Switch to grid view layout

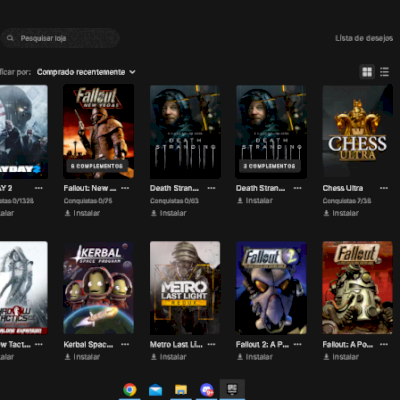click(367, 72)
